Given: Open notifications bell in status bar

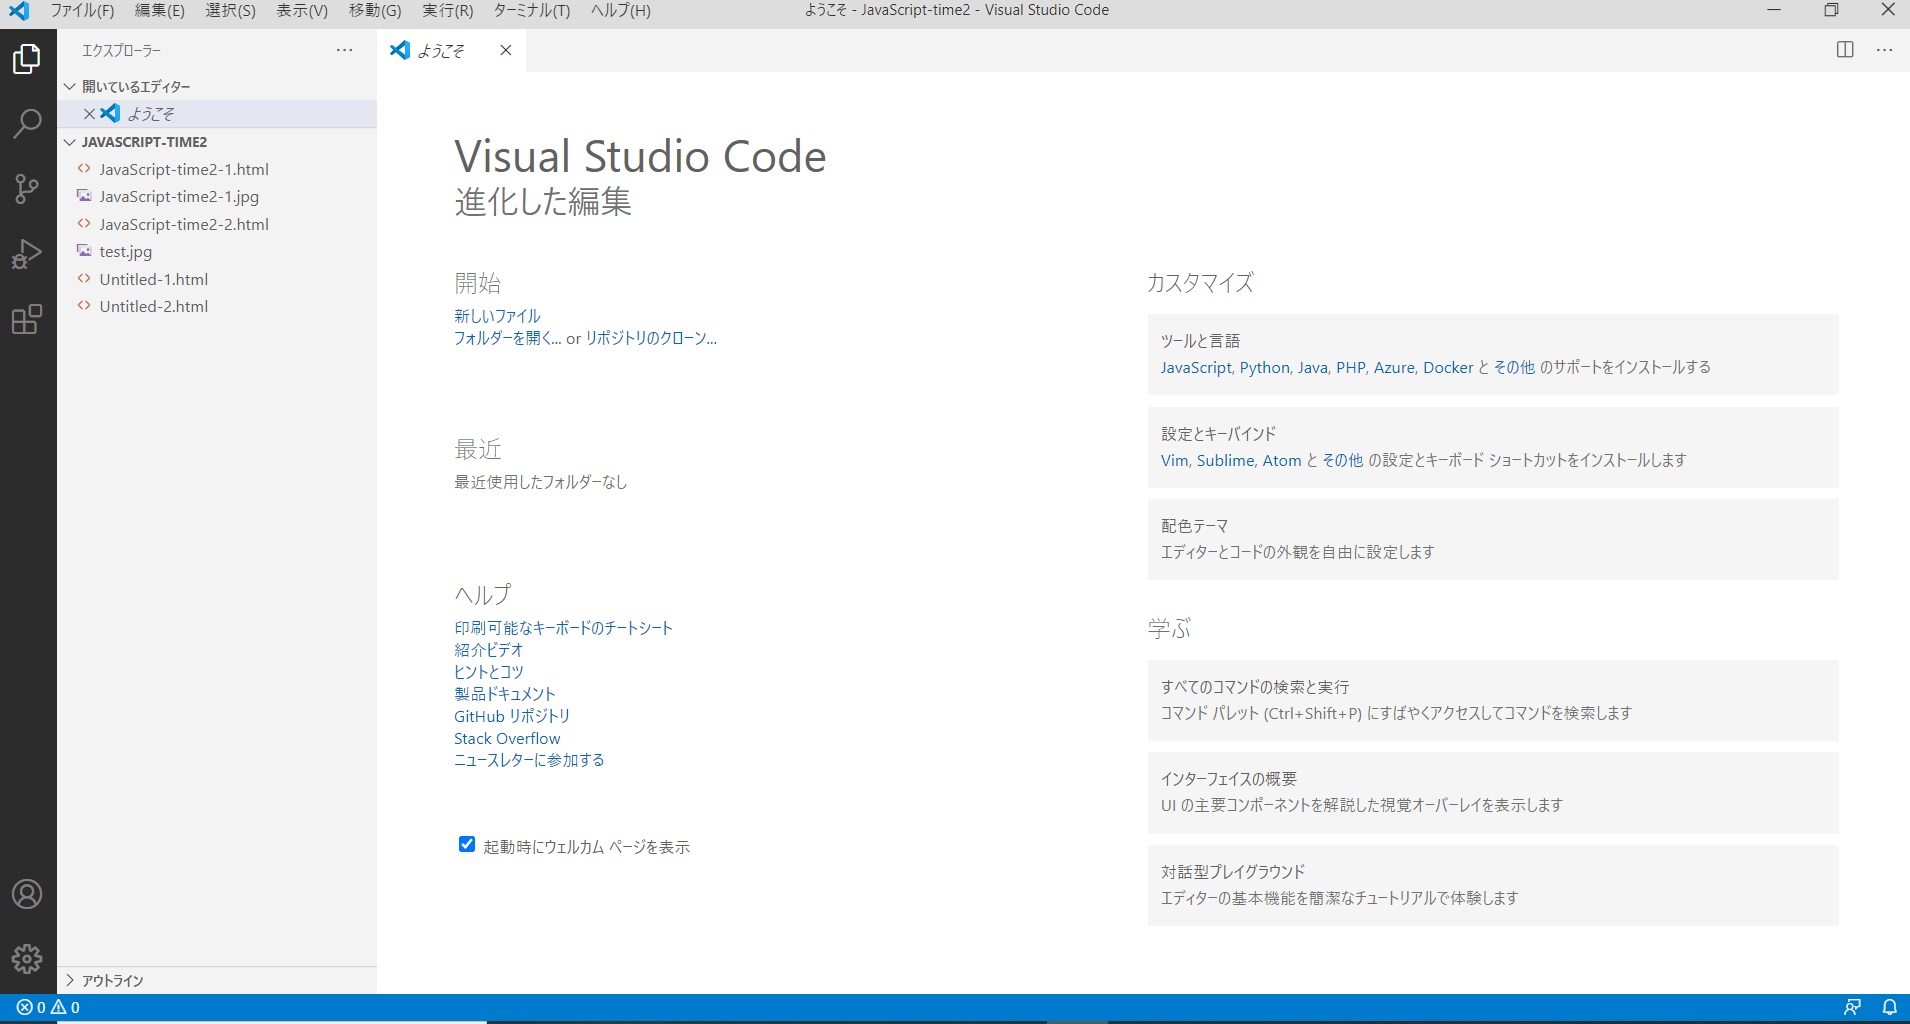Looking at the screenshot, I should (x=1889, y=1007).
